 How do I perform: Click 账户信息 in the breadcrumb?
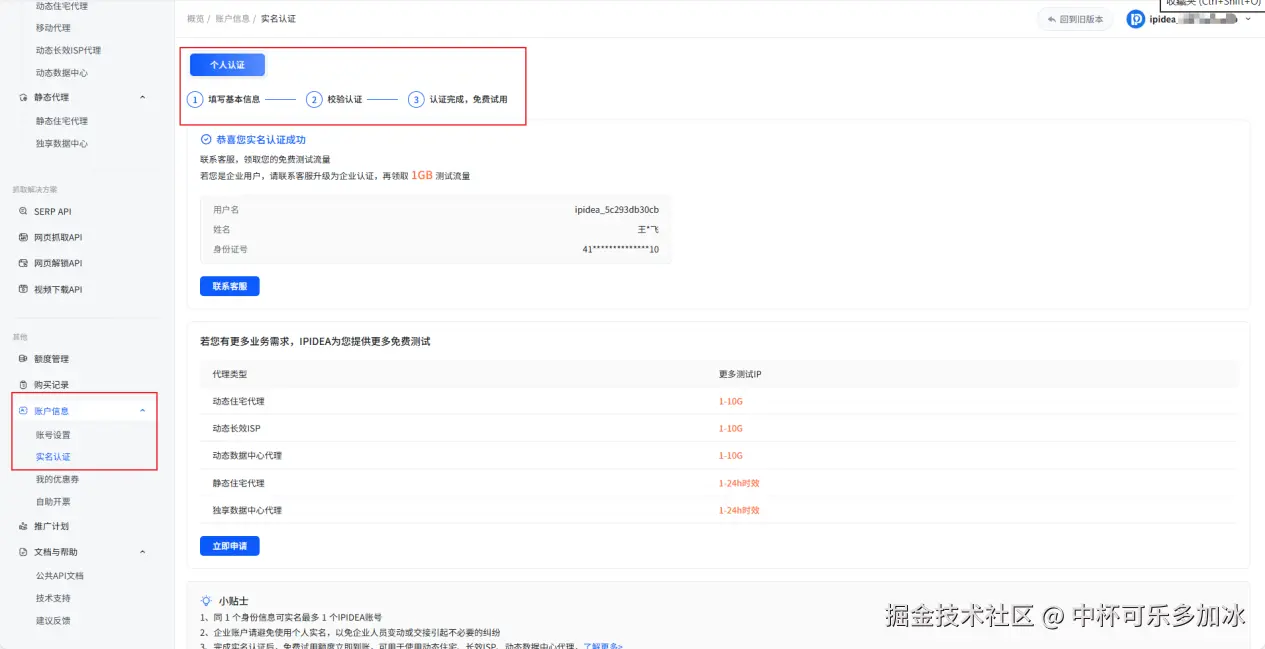click(x=232, y=19)
